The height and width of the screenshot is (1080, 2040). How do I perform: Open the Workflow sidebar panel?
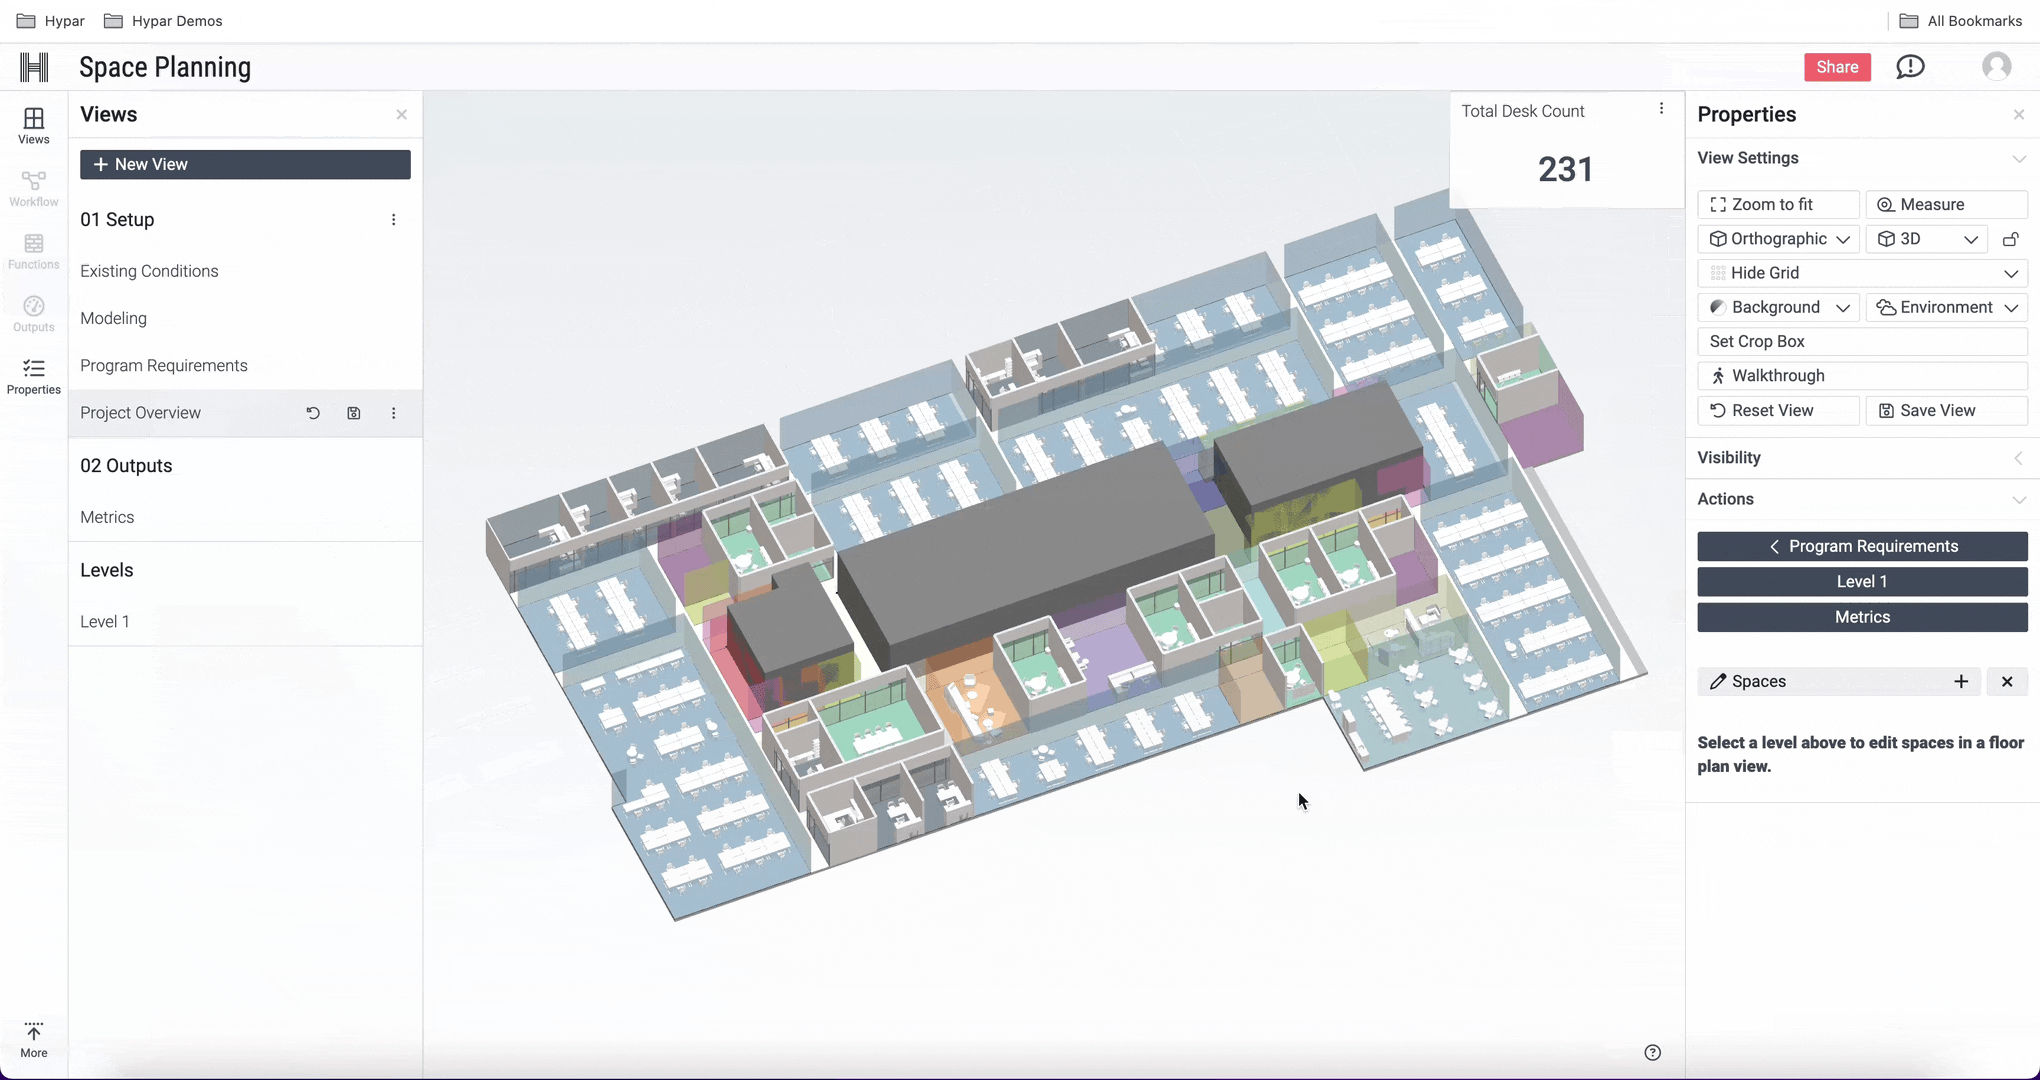33,188
